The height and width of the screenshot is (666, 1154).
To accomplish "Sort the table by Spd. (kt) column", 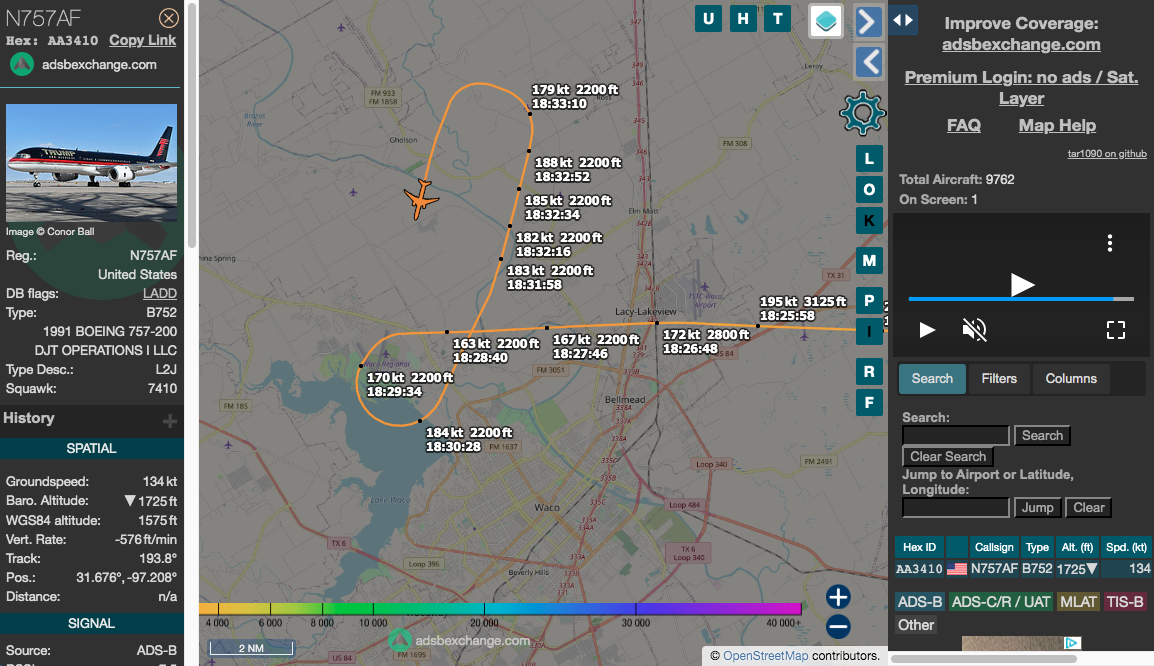I will pyautogui.click(x=1126, y=548).
